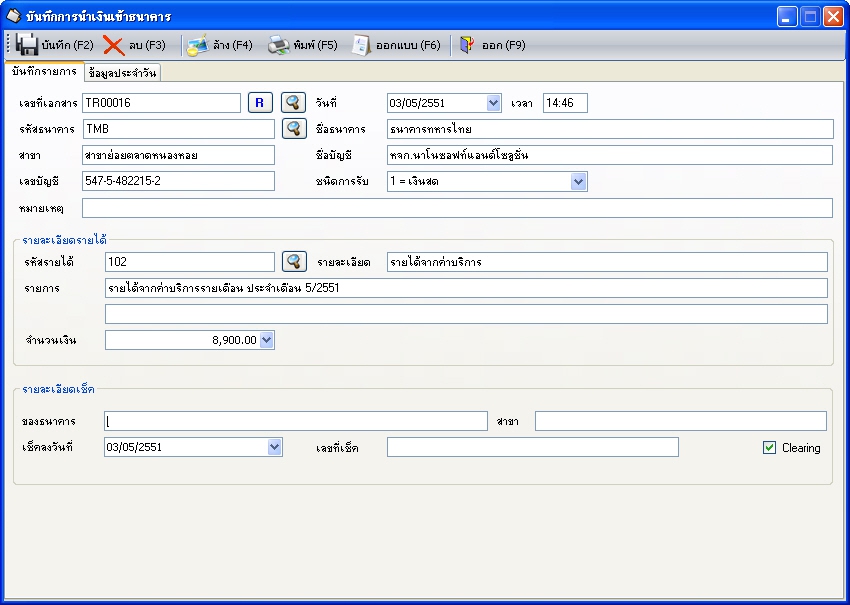Switch to the ข้อมูลประจำวัน tab
Screen dimensions: 850x605
click(x=122, y=73)
